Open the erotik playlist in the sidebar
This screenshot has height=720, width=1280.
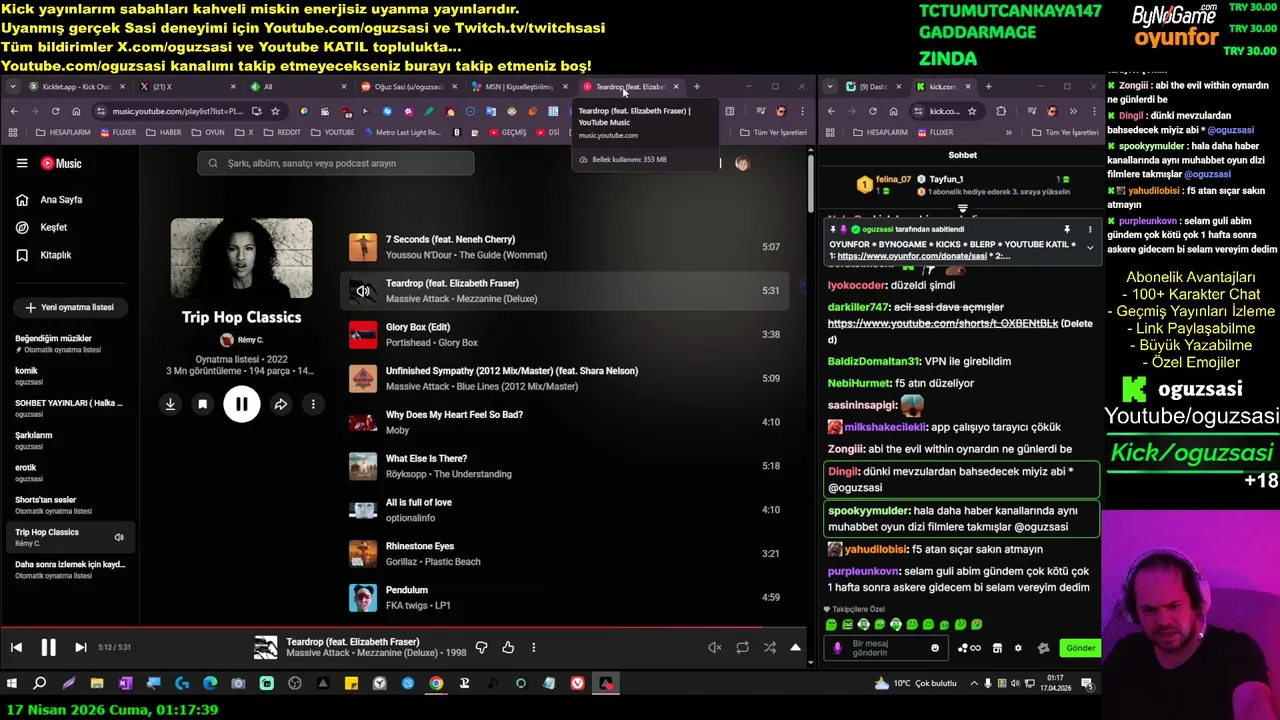(x=69, y=472)
